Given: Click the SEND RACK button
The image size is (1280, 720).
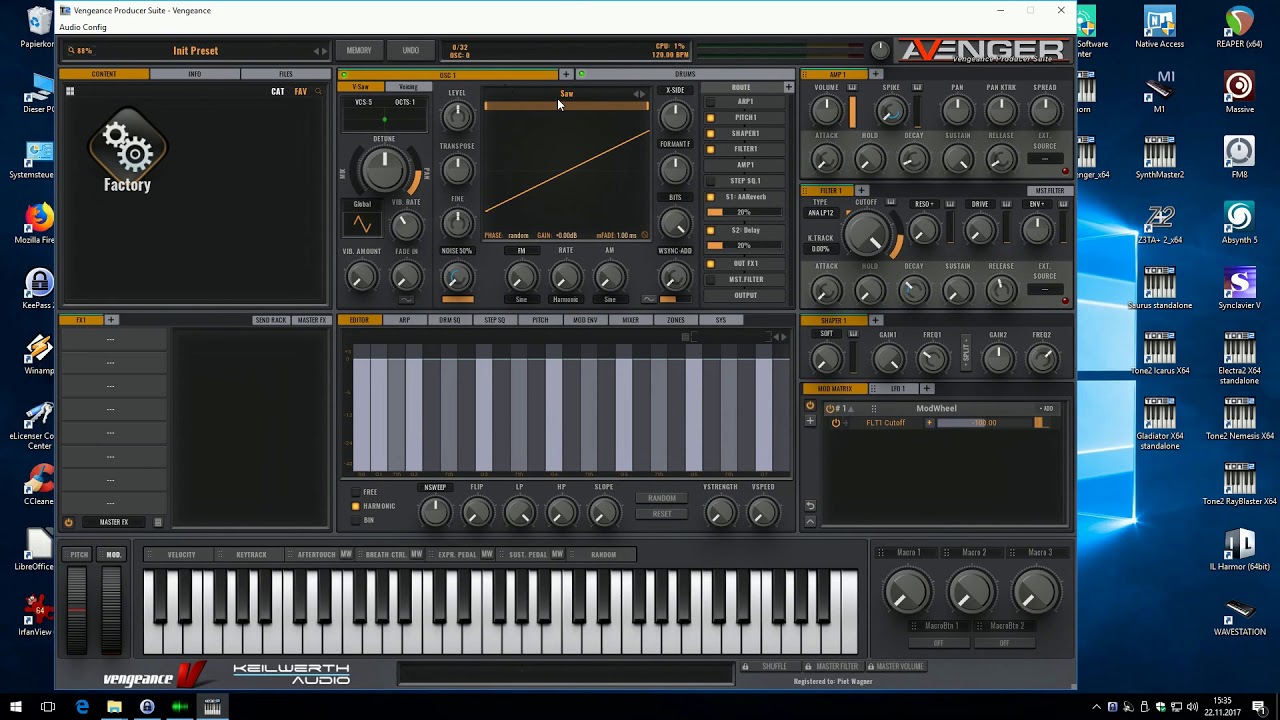Looking at the screenshot, I should (271, 320).
